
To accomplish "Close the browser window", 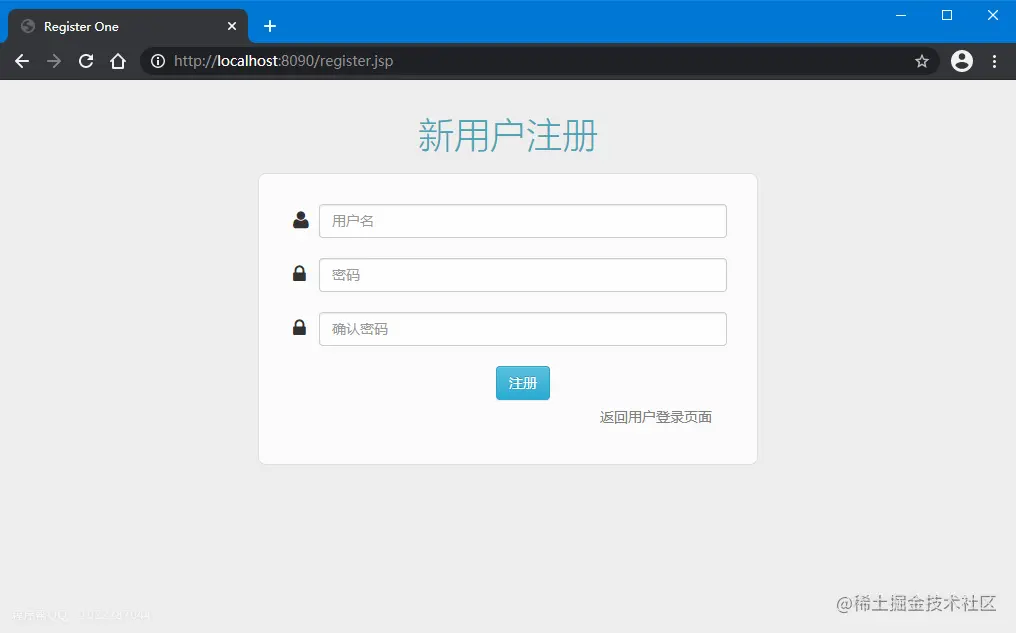I will pos(993,15).
